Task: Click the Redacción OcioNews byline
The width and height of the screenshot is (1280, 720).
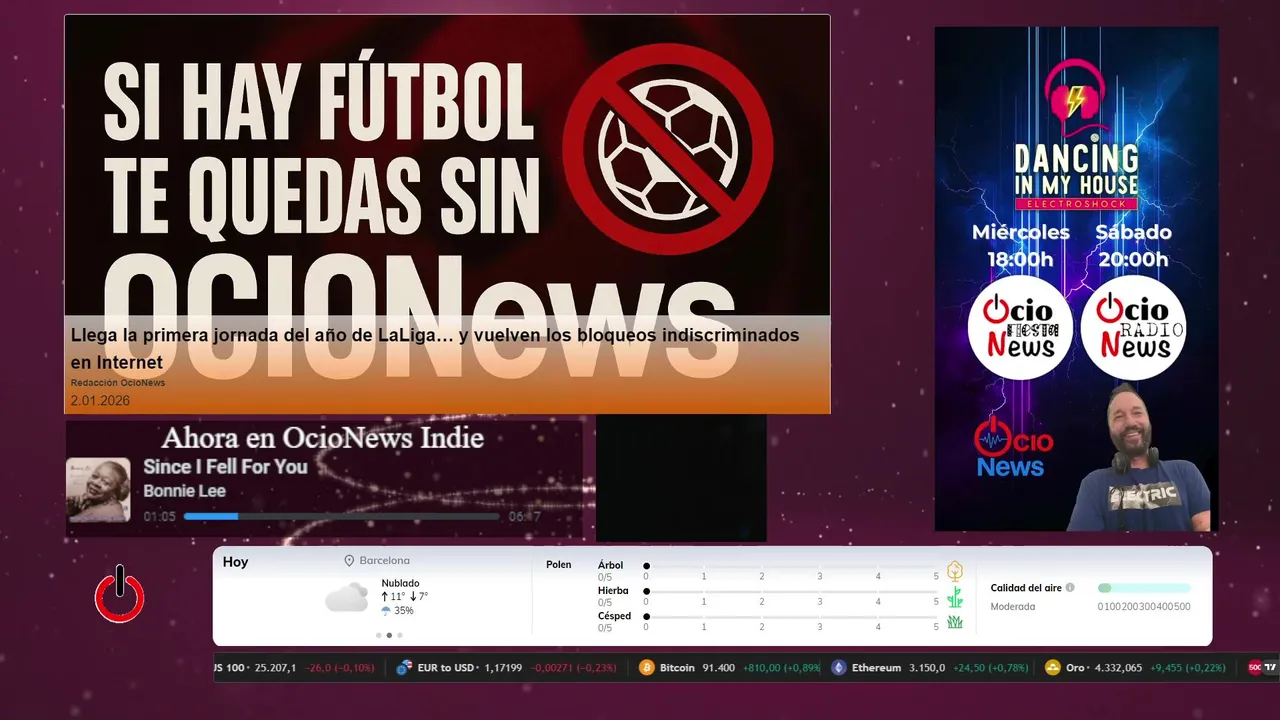Action: (118, 383)
